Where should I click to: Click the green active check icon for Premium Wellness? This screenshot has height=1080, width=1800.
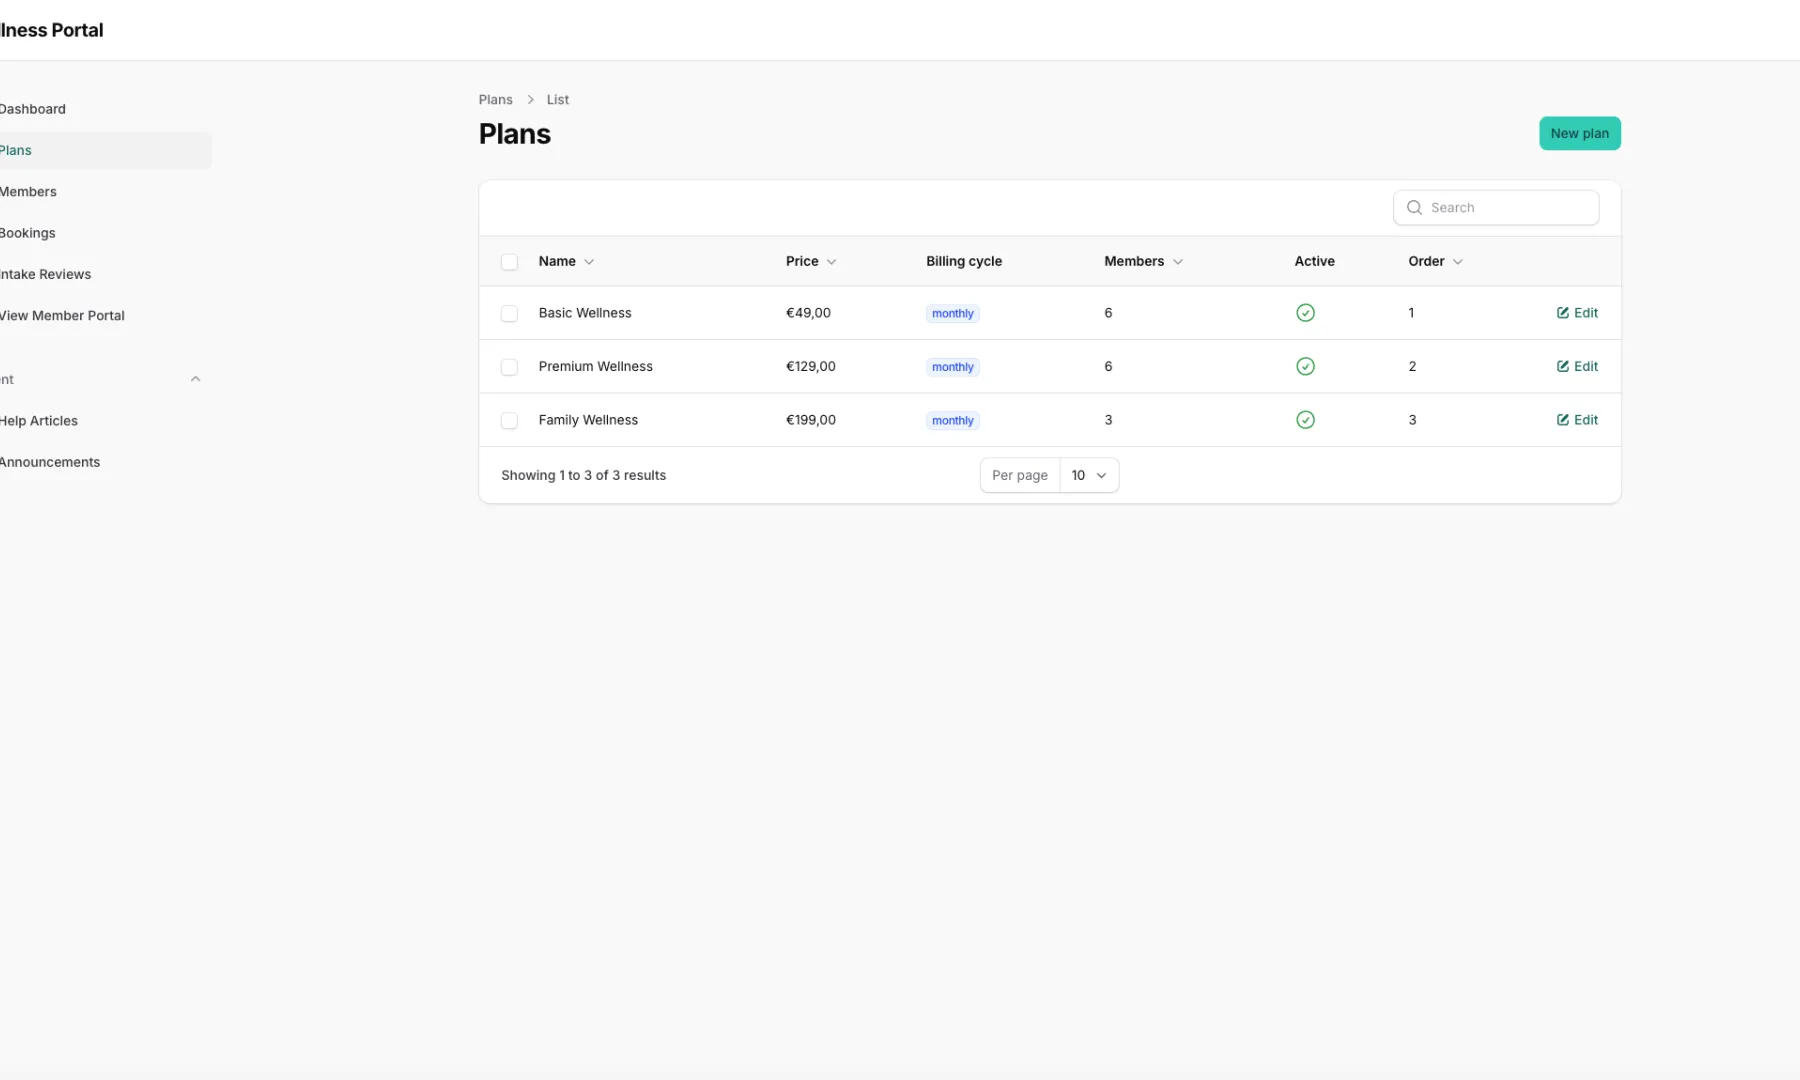pos(1306,366)
